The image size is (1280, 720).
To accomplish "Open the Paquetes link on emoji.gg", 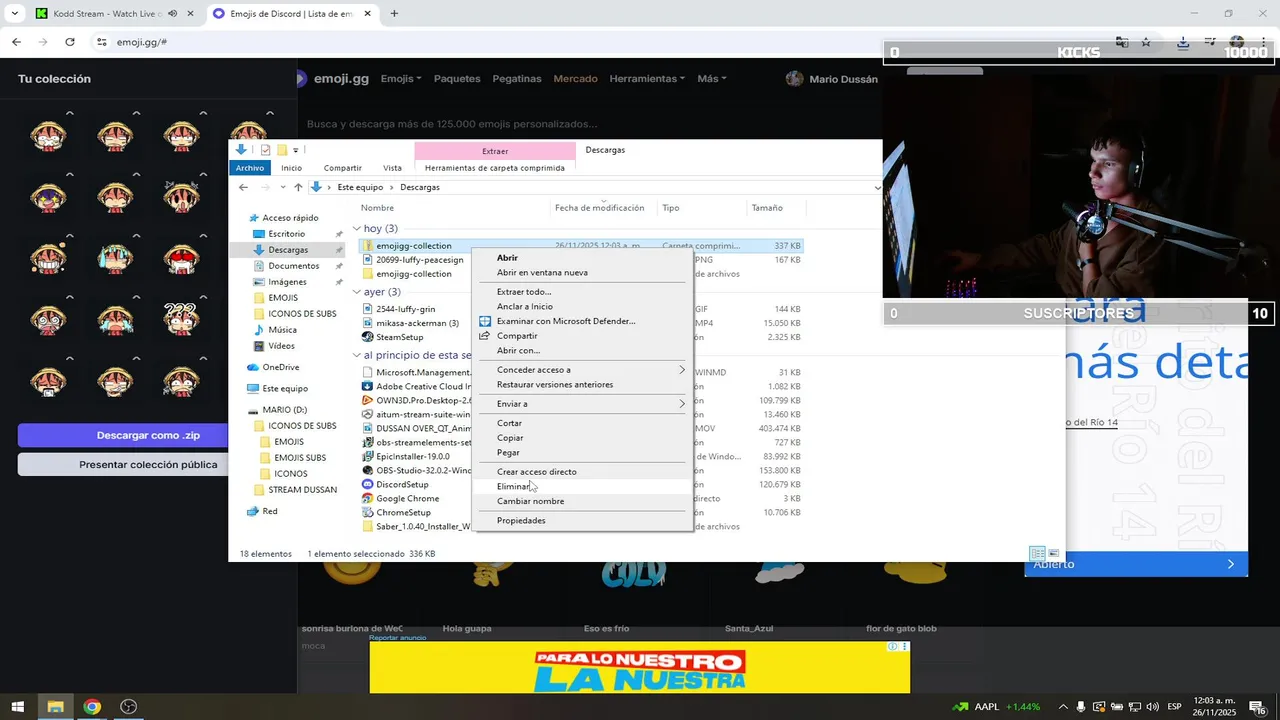I will click(457, 79).
